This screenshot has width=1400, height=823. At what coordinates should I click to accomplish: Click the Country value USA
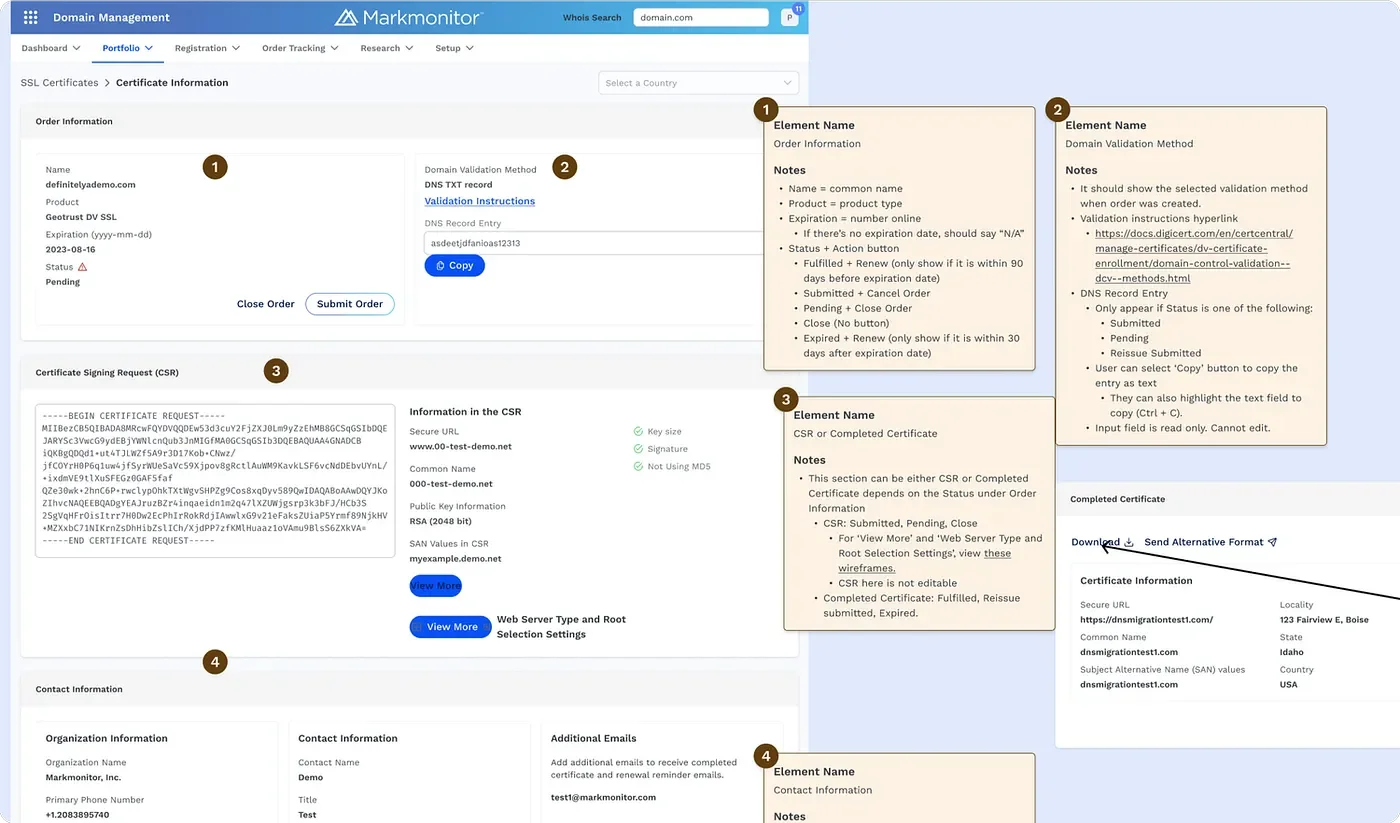click(1289, 685)
